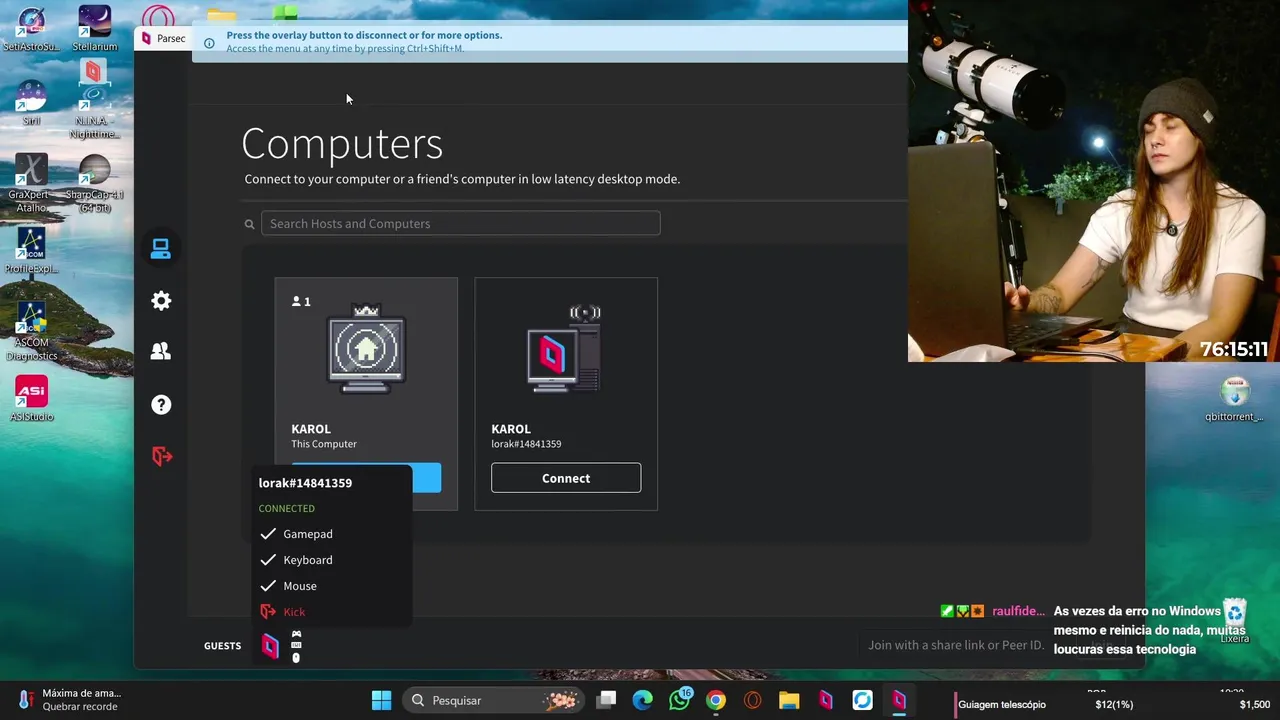Open Opera browser from taskbar

tap(752, 700)
